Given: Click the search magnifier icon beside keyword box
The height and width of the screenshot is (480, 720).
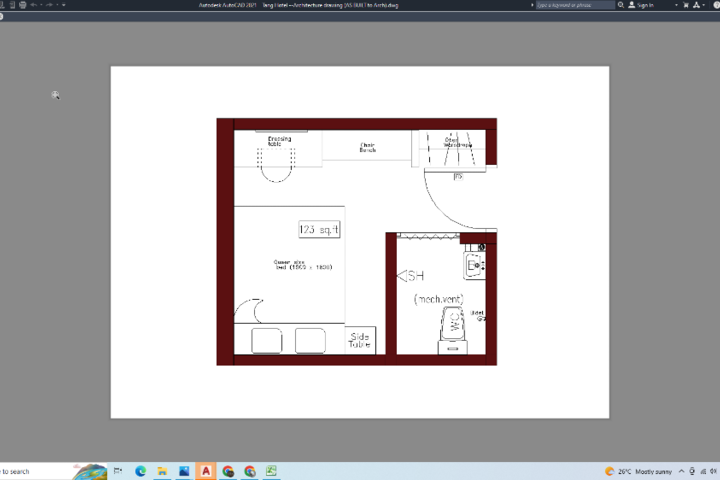Looking at the screenshot, I should click(621, 5).
